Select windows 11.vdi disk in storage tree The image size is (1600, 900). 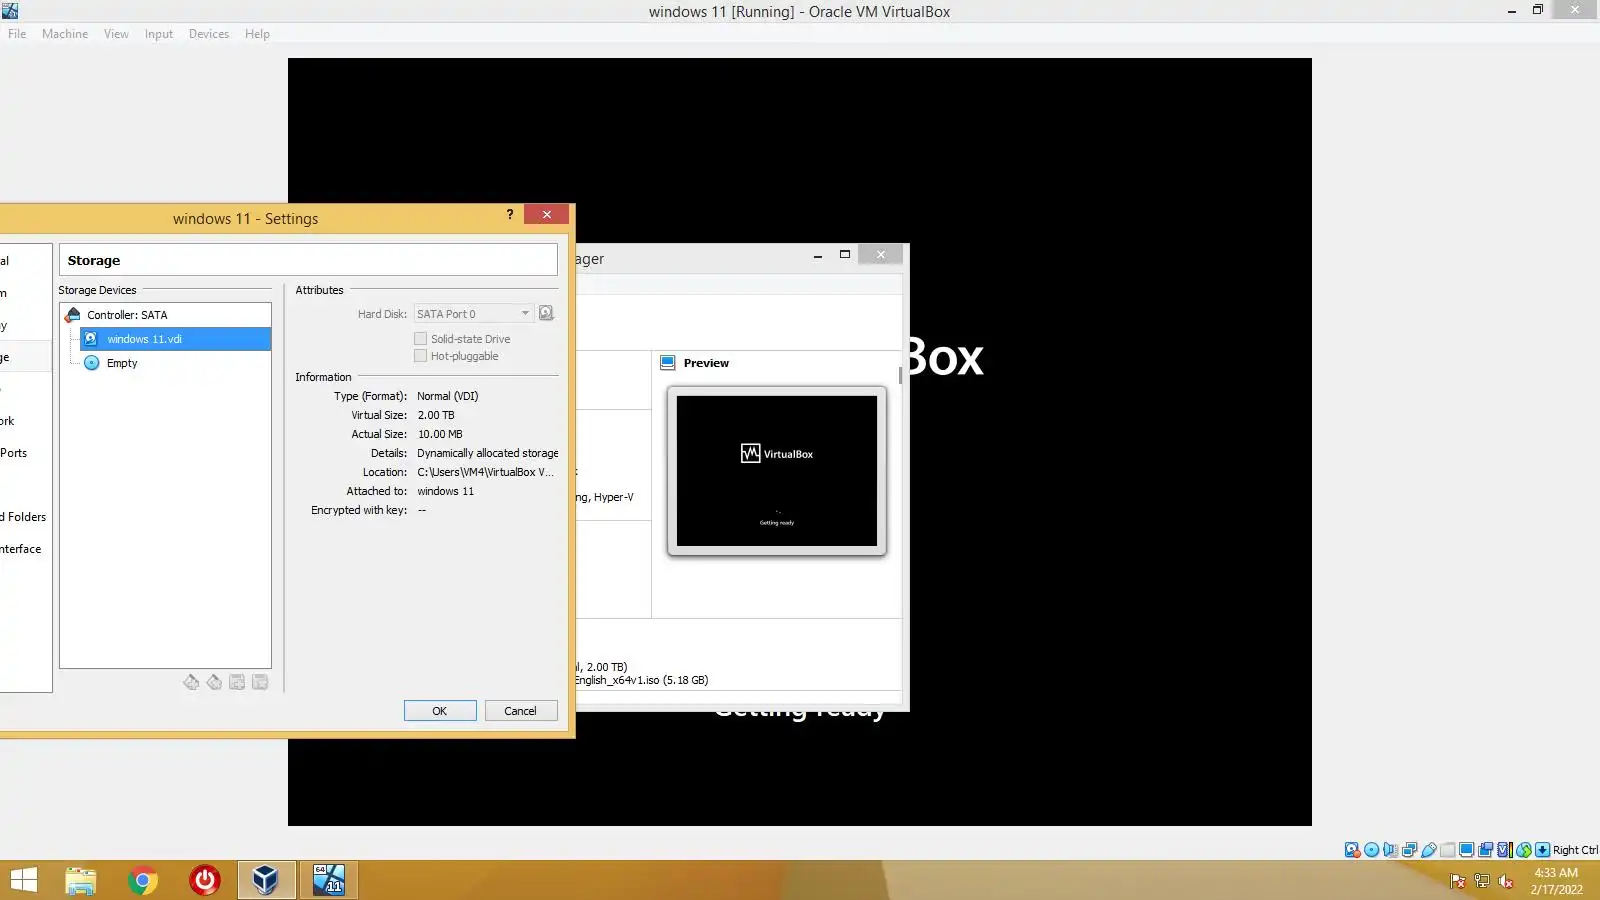pyautogui.click(x=174, y=339)
